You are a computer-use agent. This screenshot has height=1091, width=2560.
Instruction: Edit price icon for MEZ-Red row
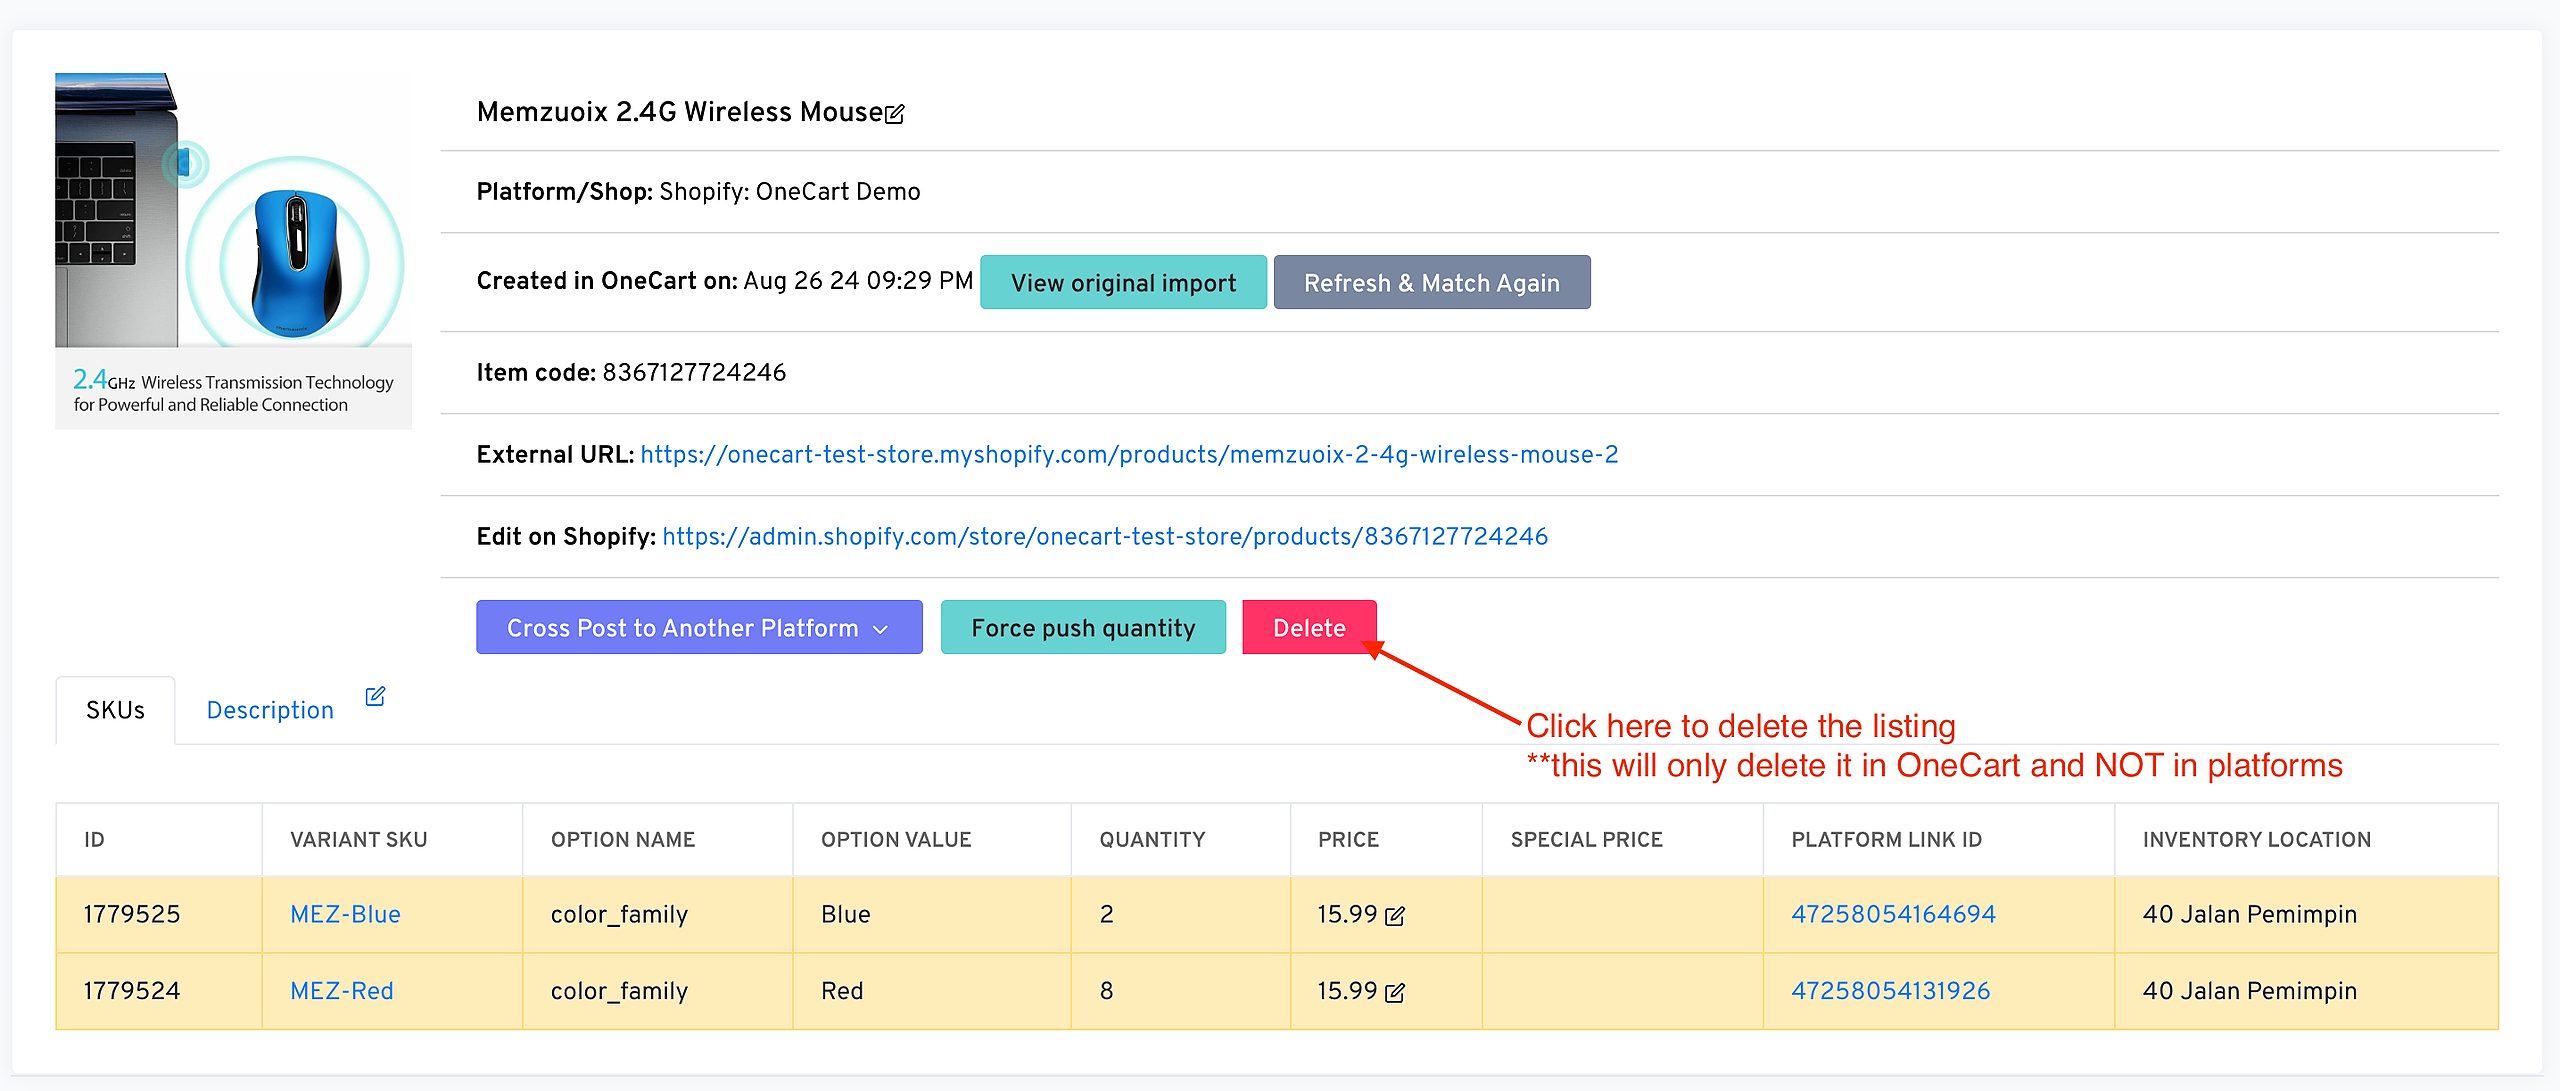pyautogui.click(x=1395, y=992)
